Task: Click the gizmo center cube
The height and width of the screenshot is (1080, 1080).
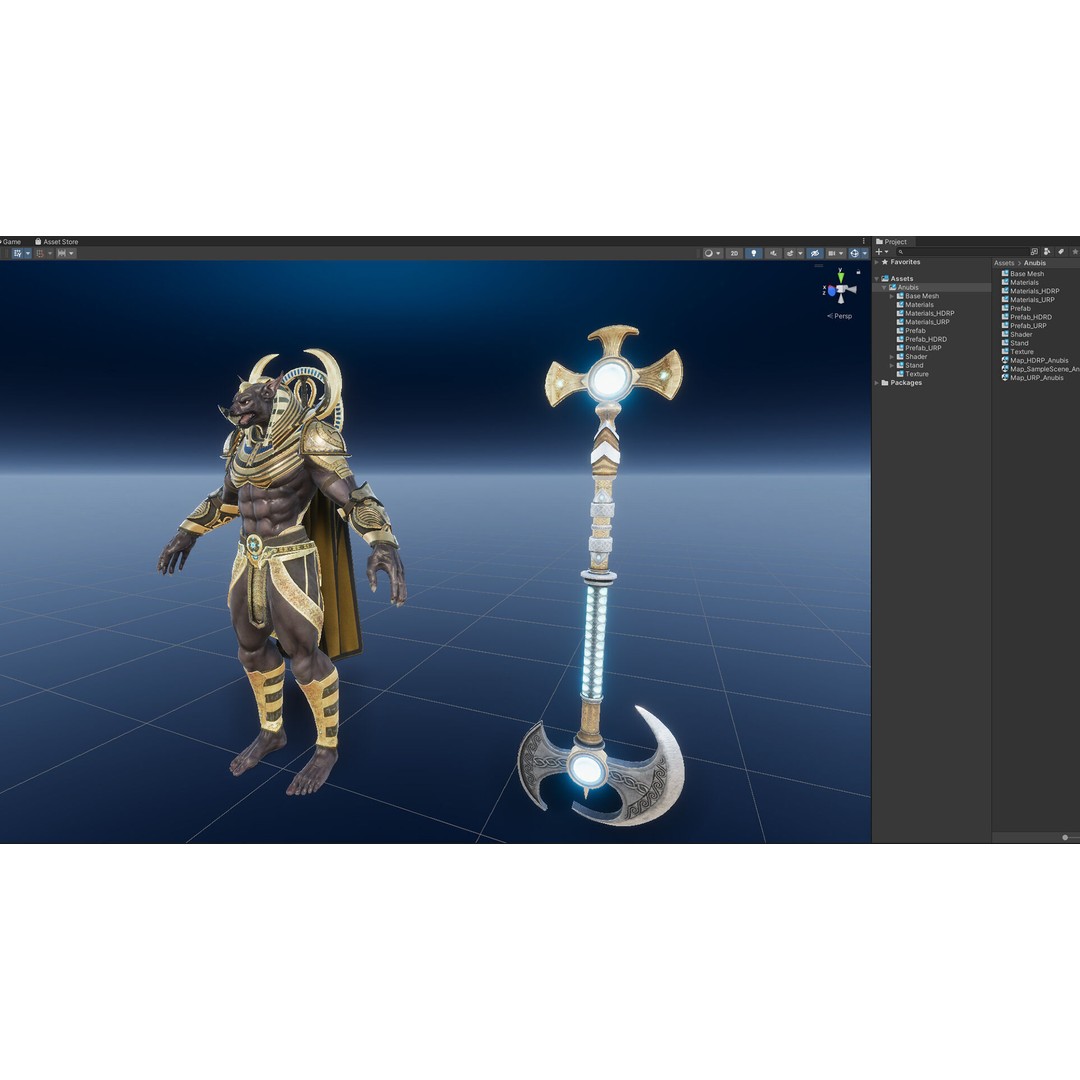Action: click(842, 290)
